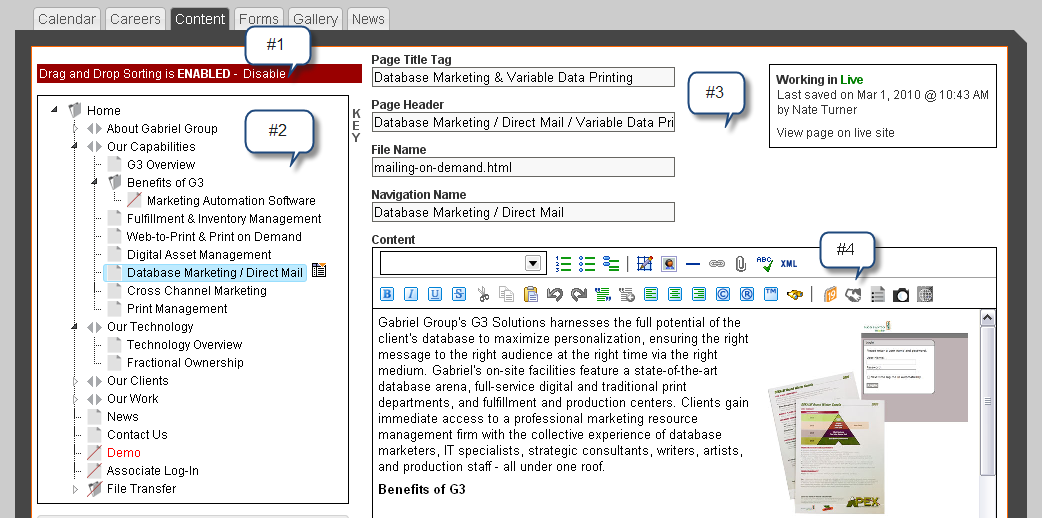Disable drag and drop sorting
1042x518 pixels.
point(264,74)
